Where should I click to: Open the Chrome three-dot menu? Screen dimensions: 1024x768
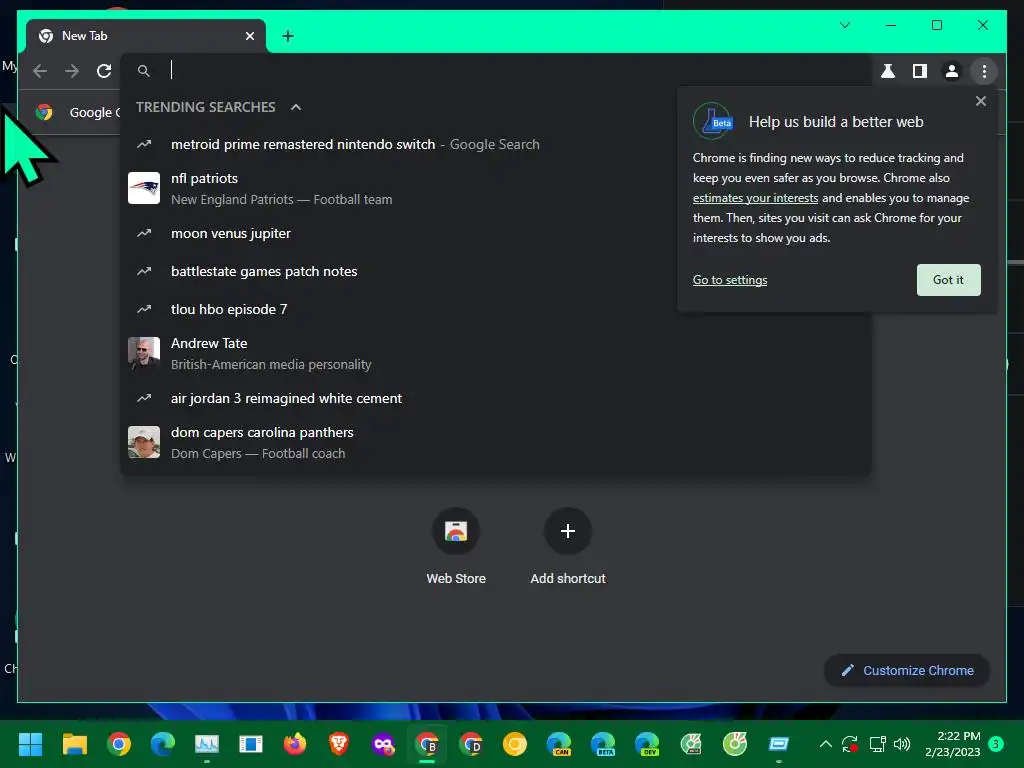tap(984, 71)
